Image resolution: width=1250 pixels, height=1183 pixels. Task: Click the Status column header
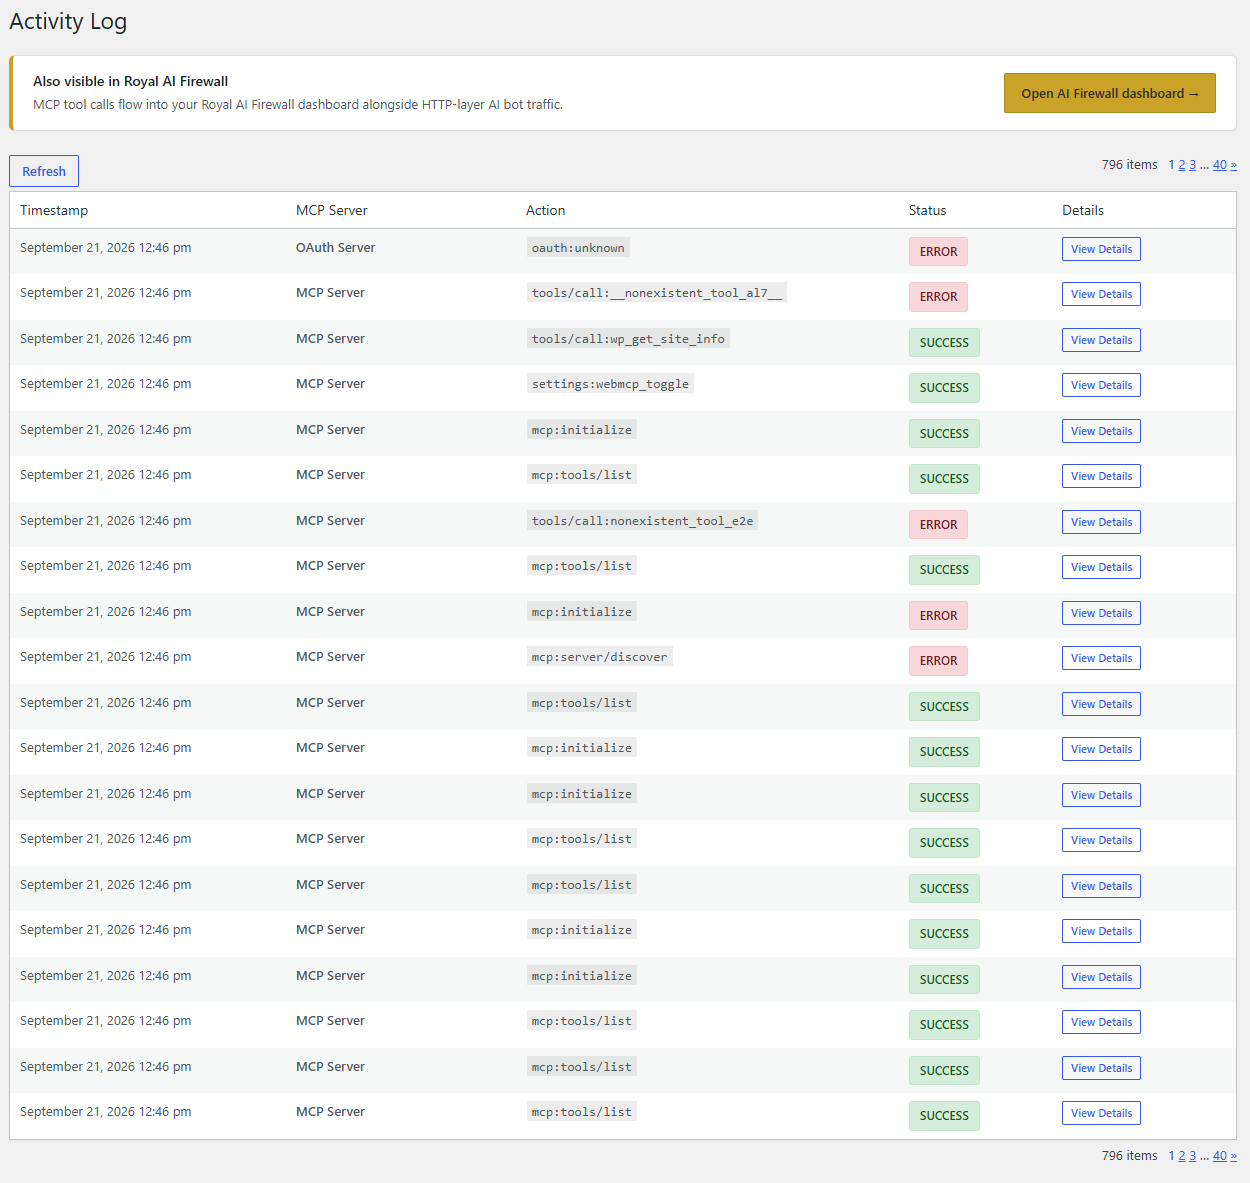[x=927, y=210]
